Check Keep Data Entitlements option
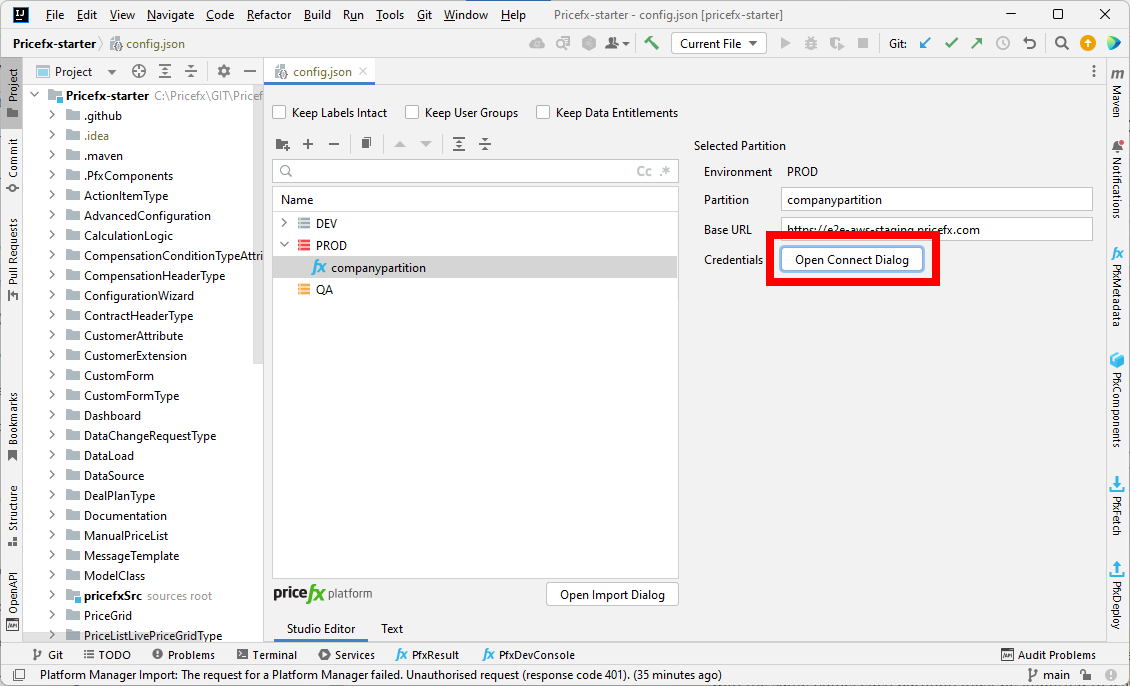 pos(543,113)
